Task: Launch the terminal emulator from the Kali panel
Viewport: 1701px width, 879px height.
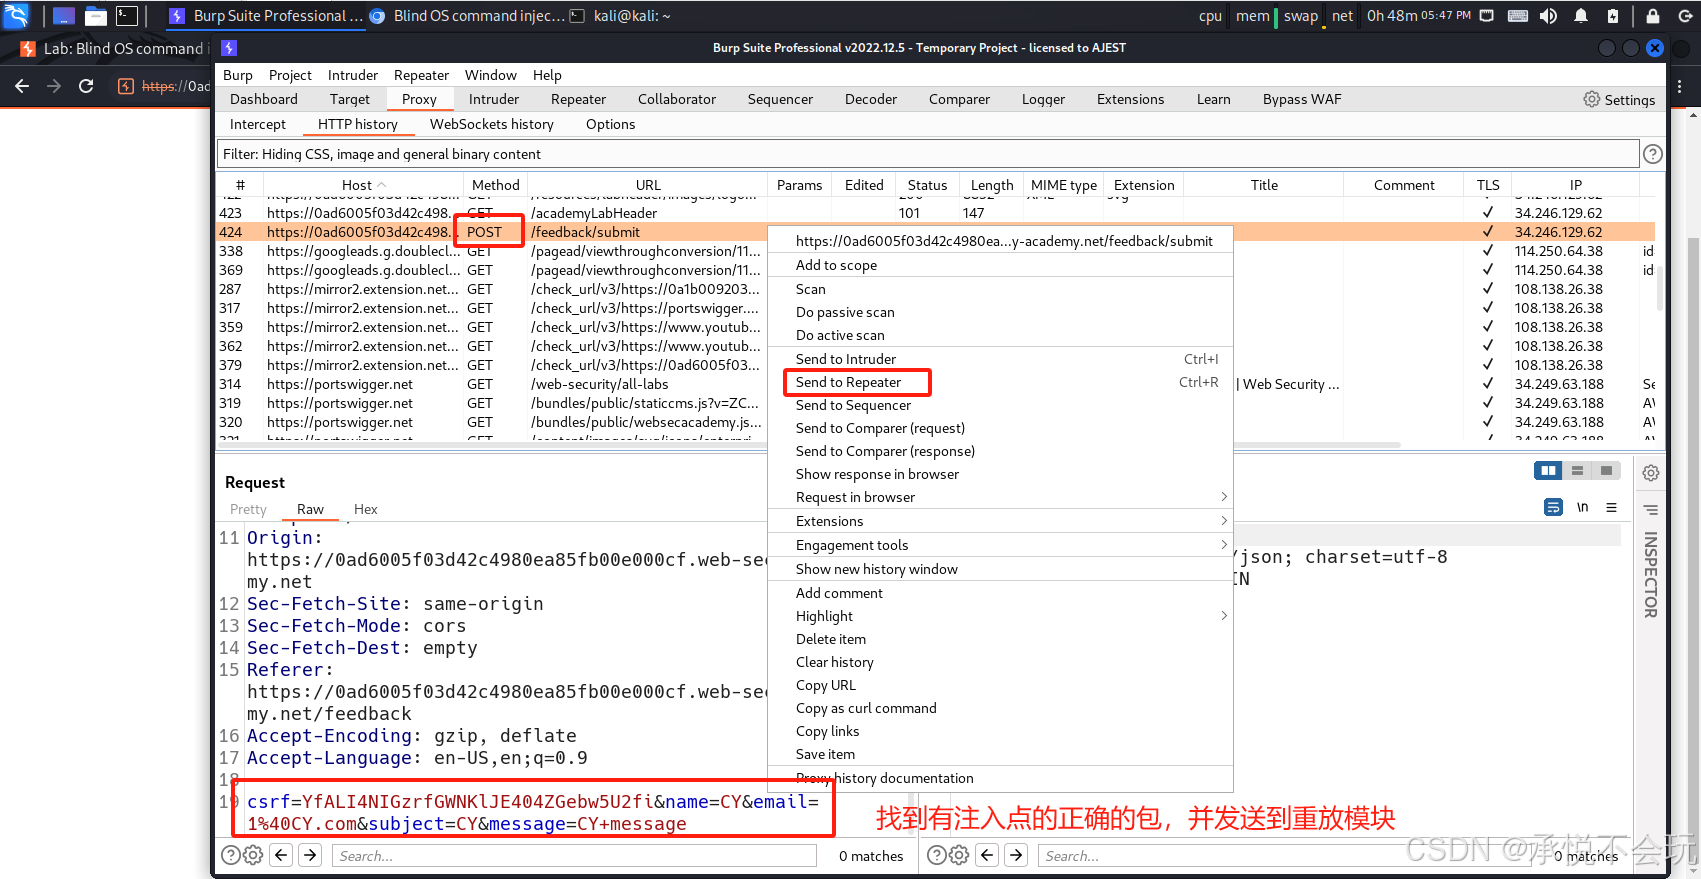Action: pos(127,16)
